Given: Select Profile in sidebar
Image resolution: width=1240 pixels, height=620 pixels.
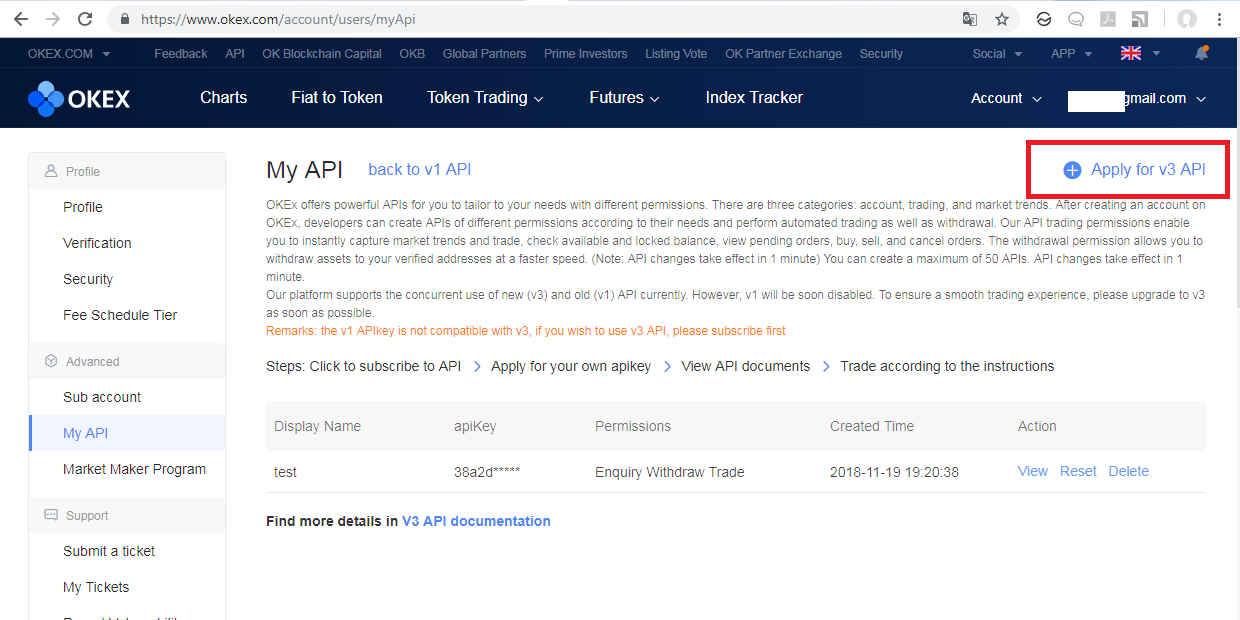Looking at the screenshot, I should [x=83, y=207].
